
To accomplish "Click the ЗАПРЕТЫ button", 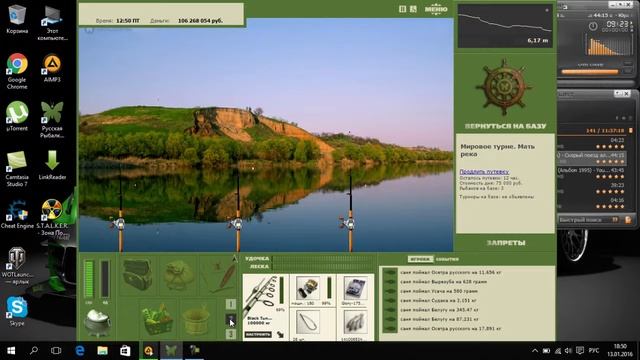I will coord(506,243).
